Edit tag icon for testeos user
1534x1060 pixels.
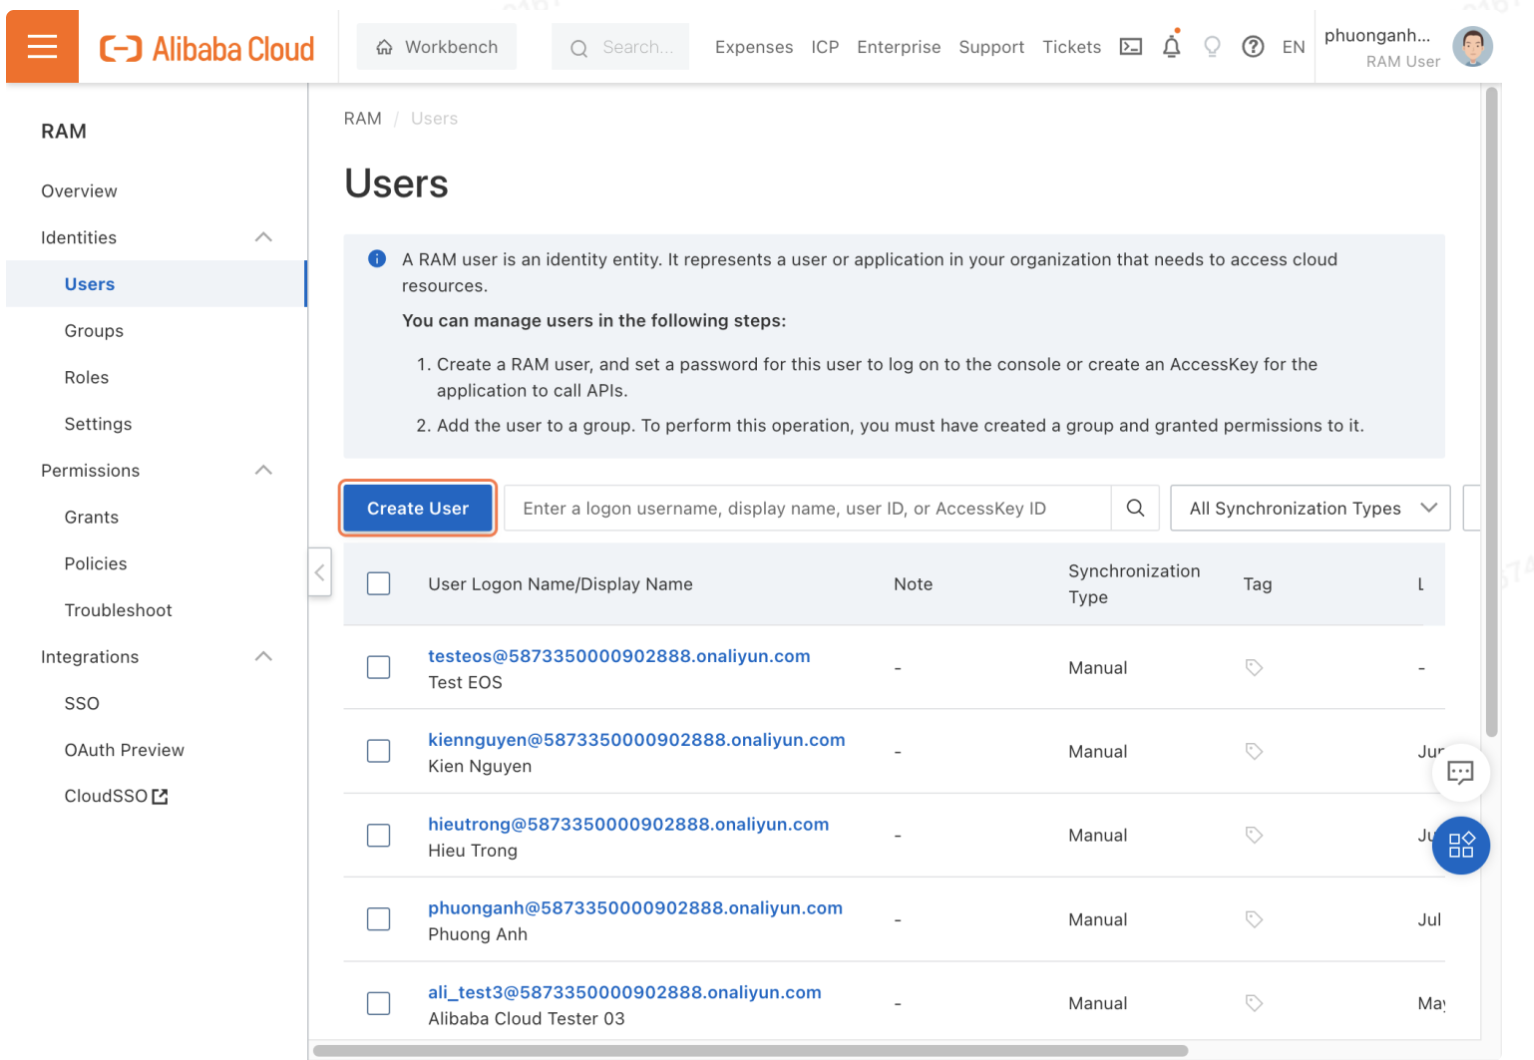[1254, 667]
